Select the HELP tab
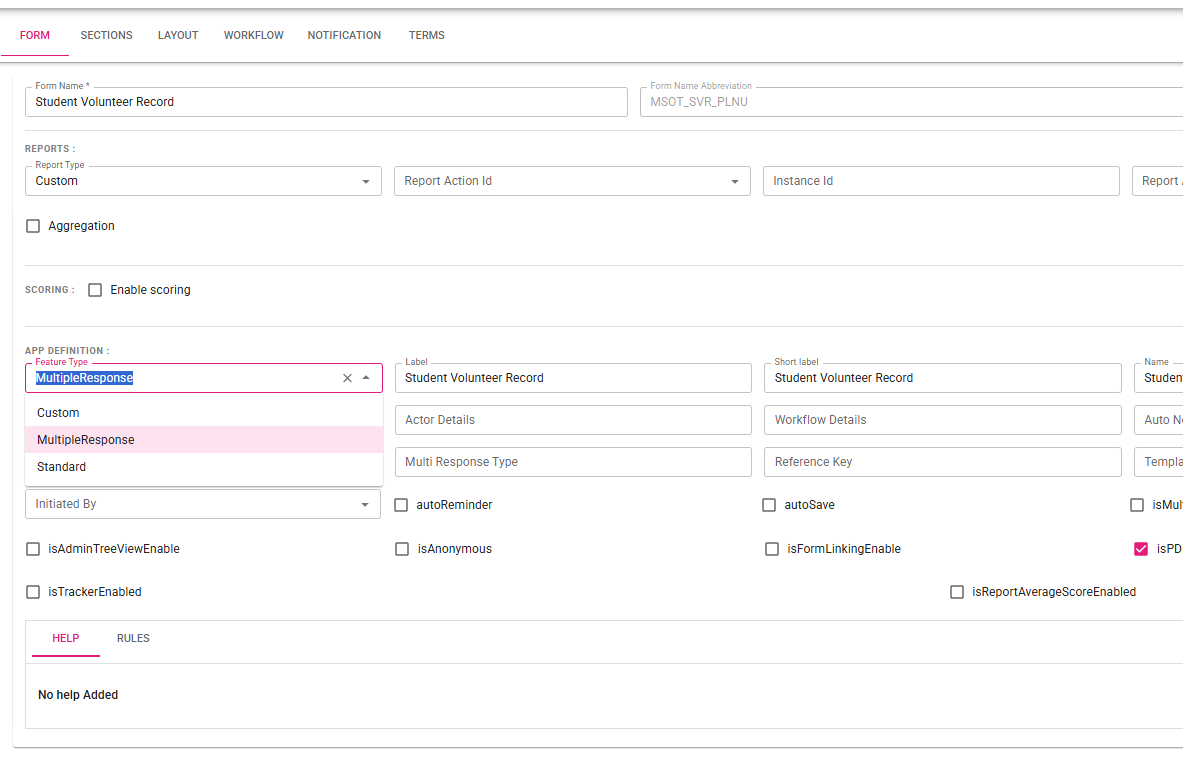This screenshot has width=1183, height=774. point(66,638)
